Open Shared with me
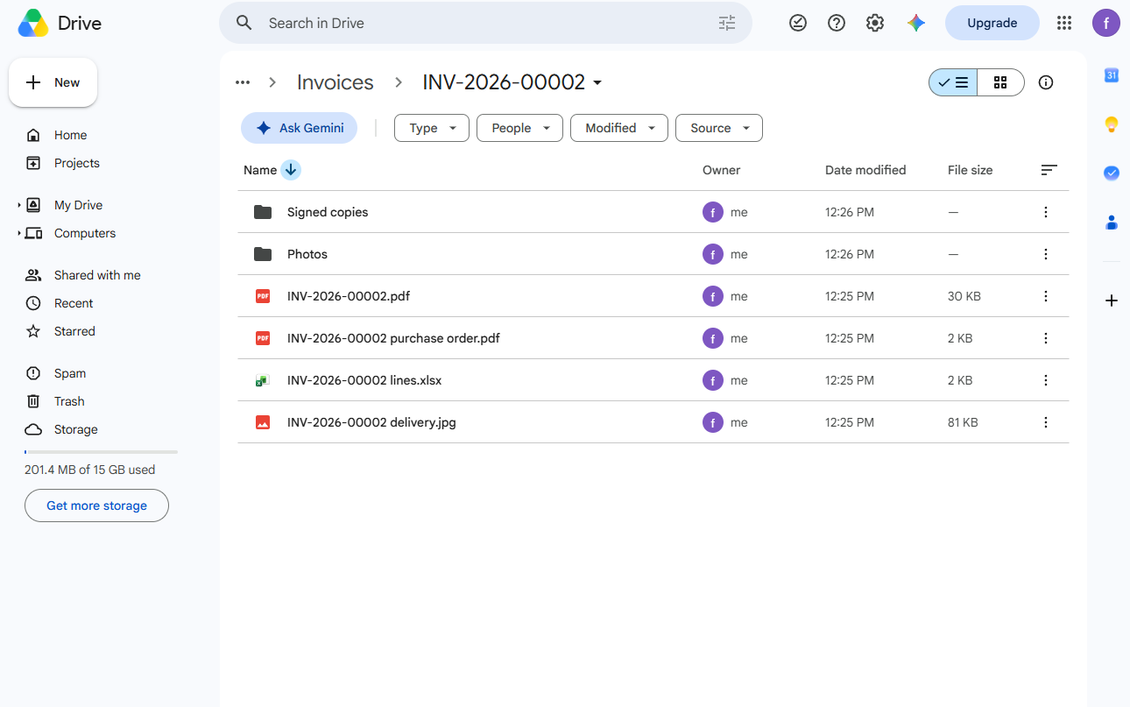The height and width of the screenshot is (707, 1130). [97, 275]
